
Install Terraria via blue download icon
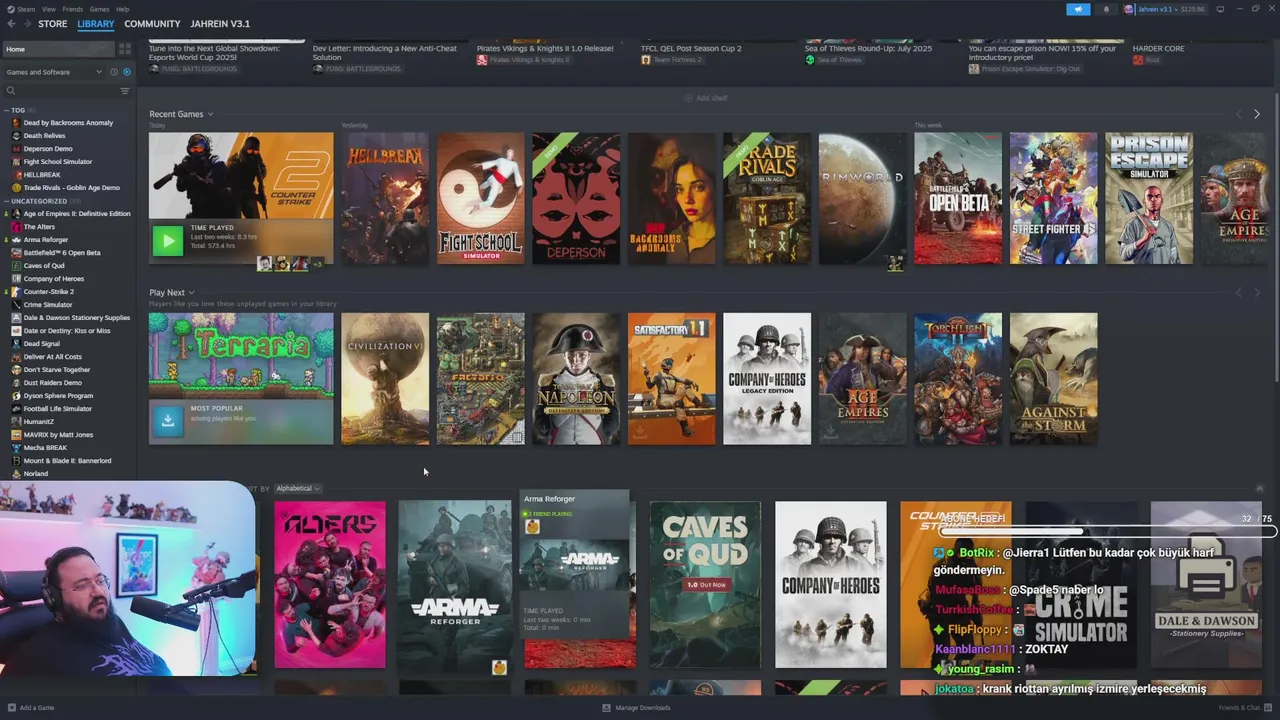[167, 421]
